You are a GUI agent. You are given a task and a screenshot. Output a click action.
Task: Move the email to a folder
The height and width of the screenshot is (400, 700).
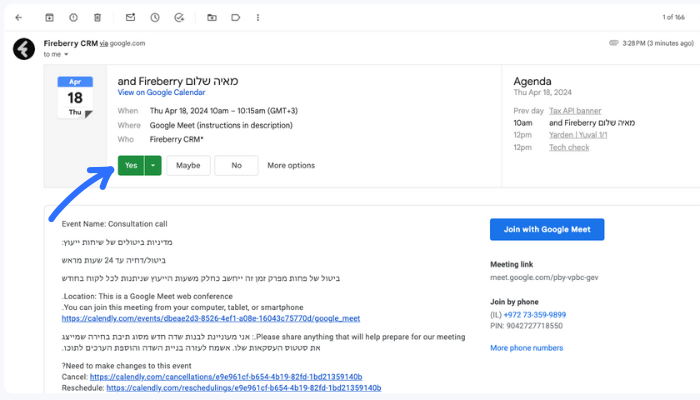[x=212, y=17]
